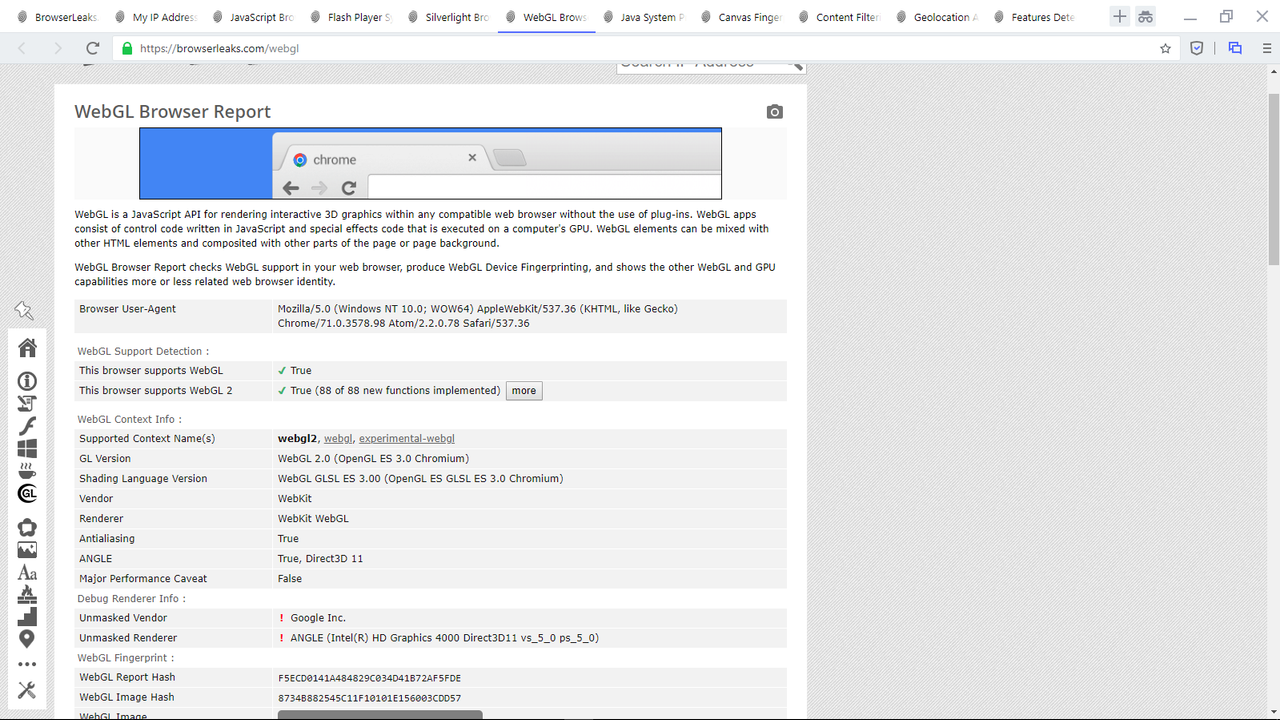Switch to the Silverlight tab
The height and width of the screenshot is (720, 1280).
coord(448,17)
